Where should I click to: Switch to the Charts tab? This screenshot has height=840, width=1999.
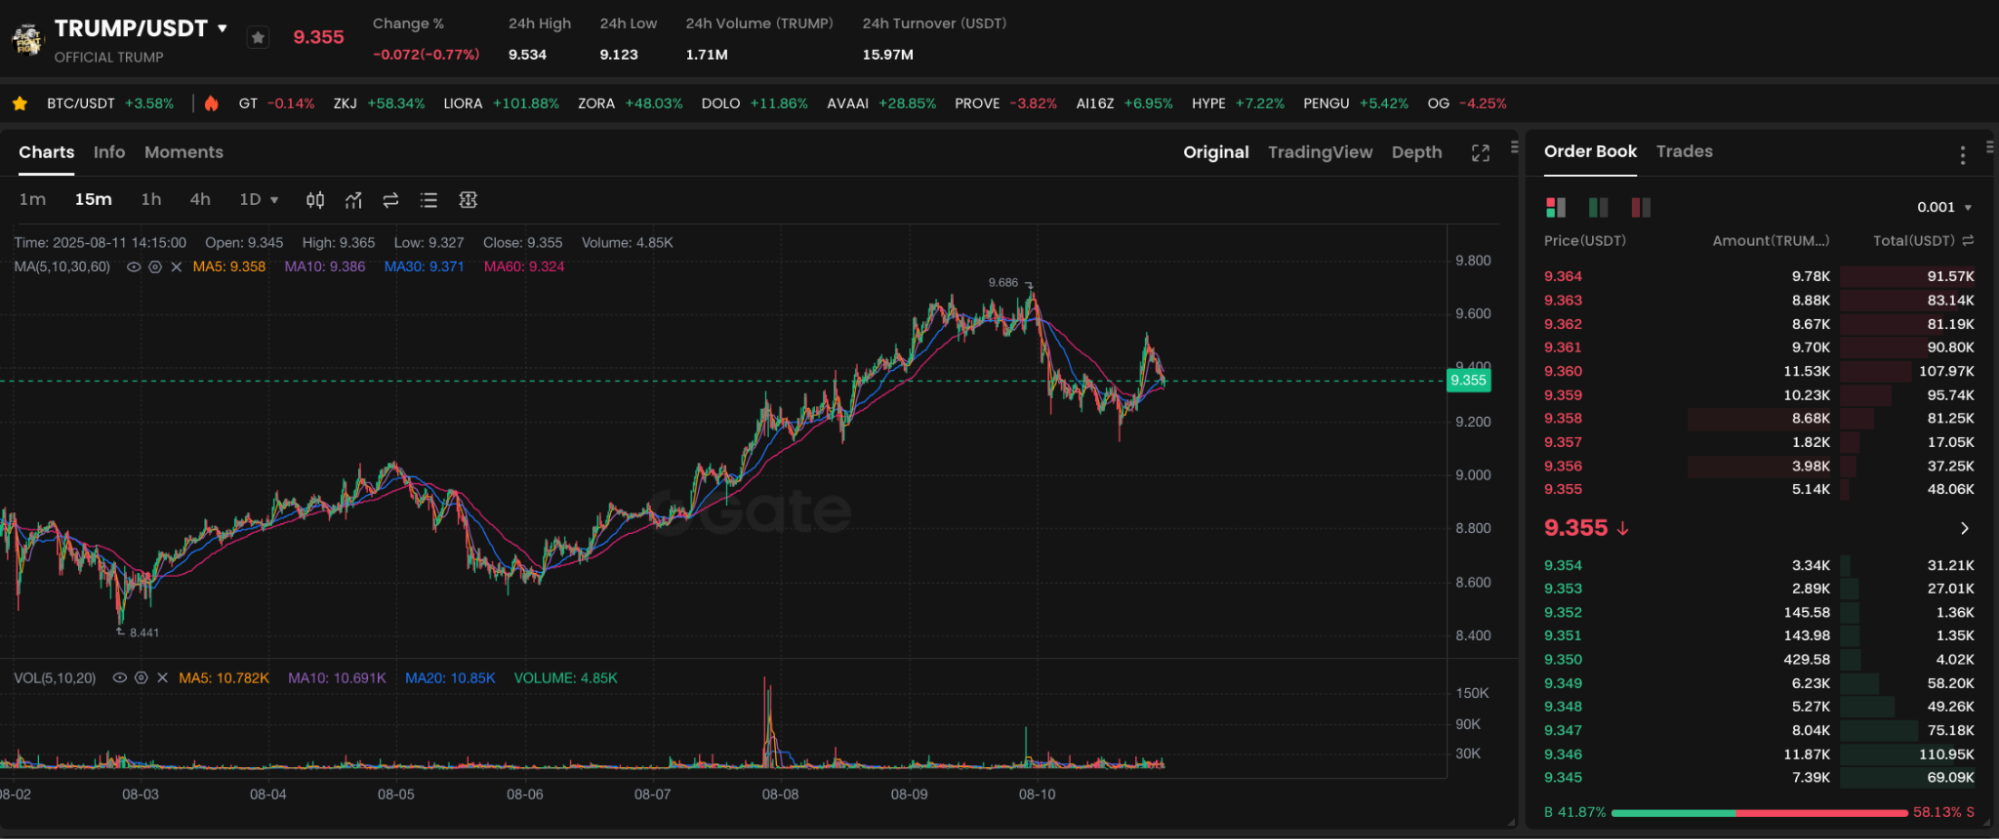[46, 152]
